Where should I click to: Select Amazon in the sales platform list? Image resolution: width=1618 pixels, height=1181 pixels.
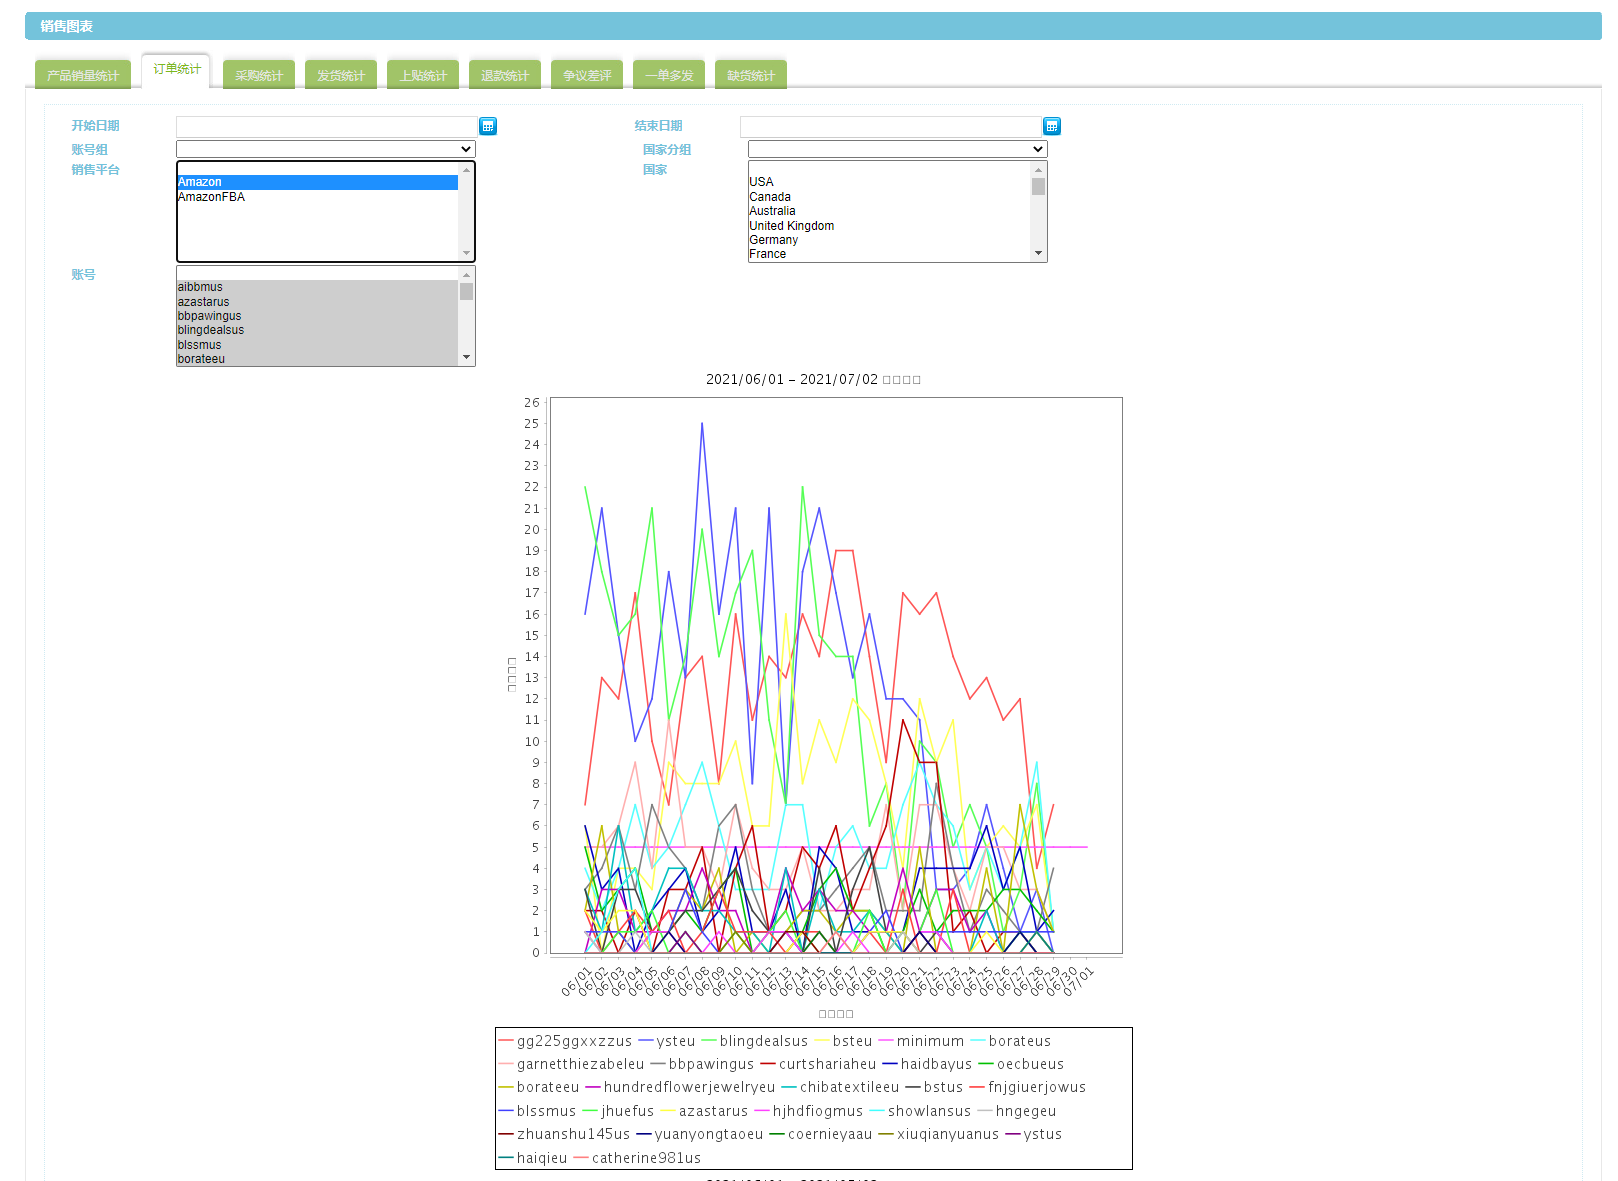(x=200, y=182)
